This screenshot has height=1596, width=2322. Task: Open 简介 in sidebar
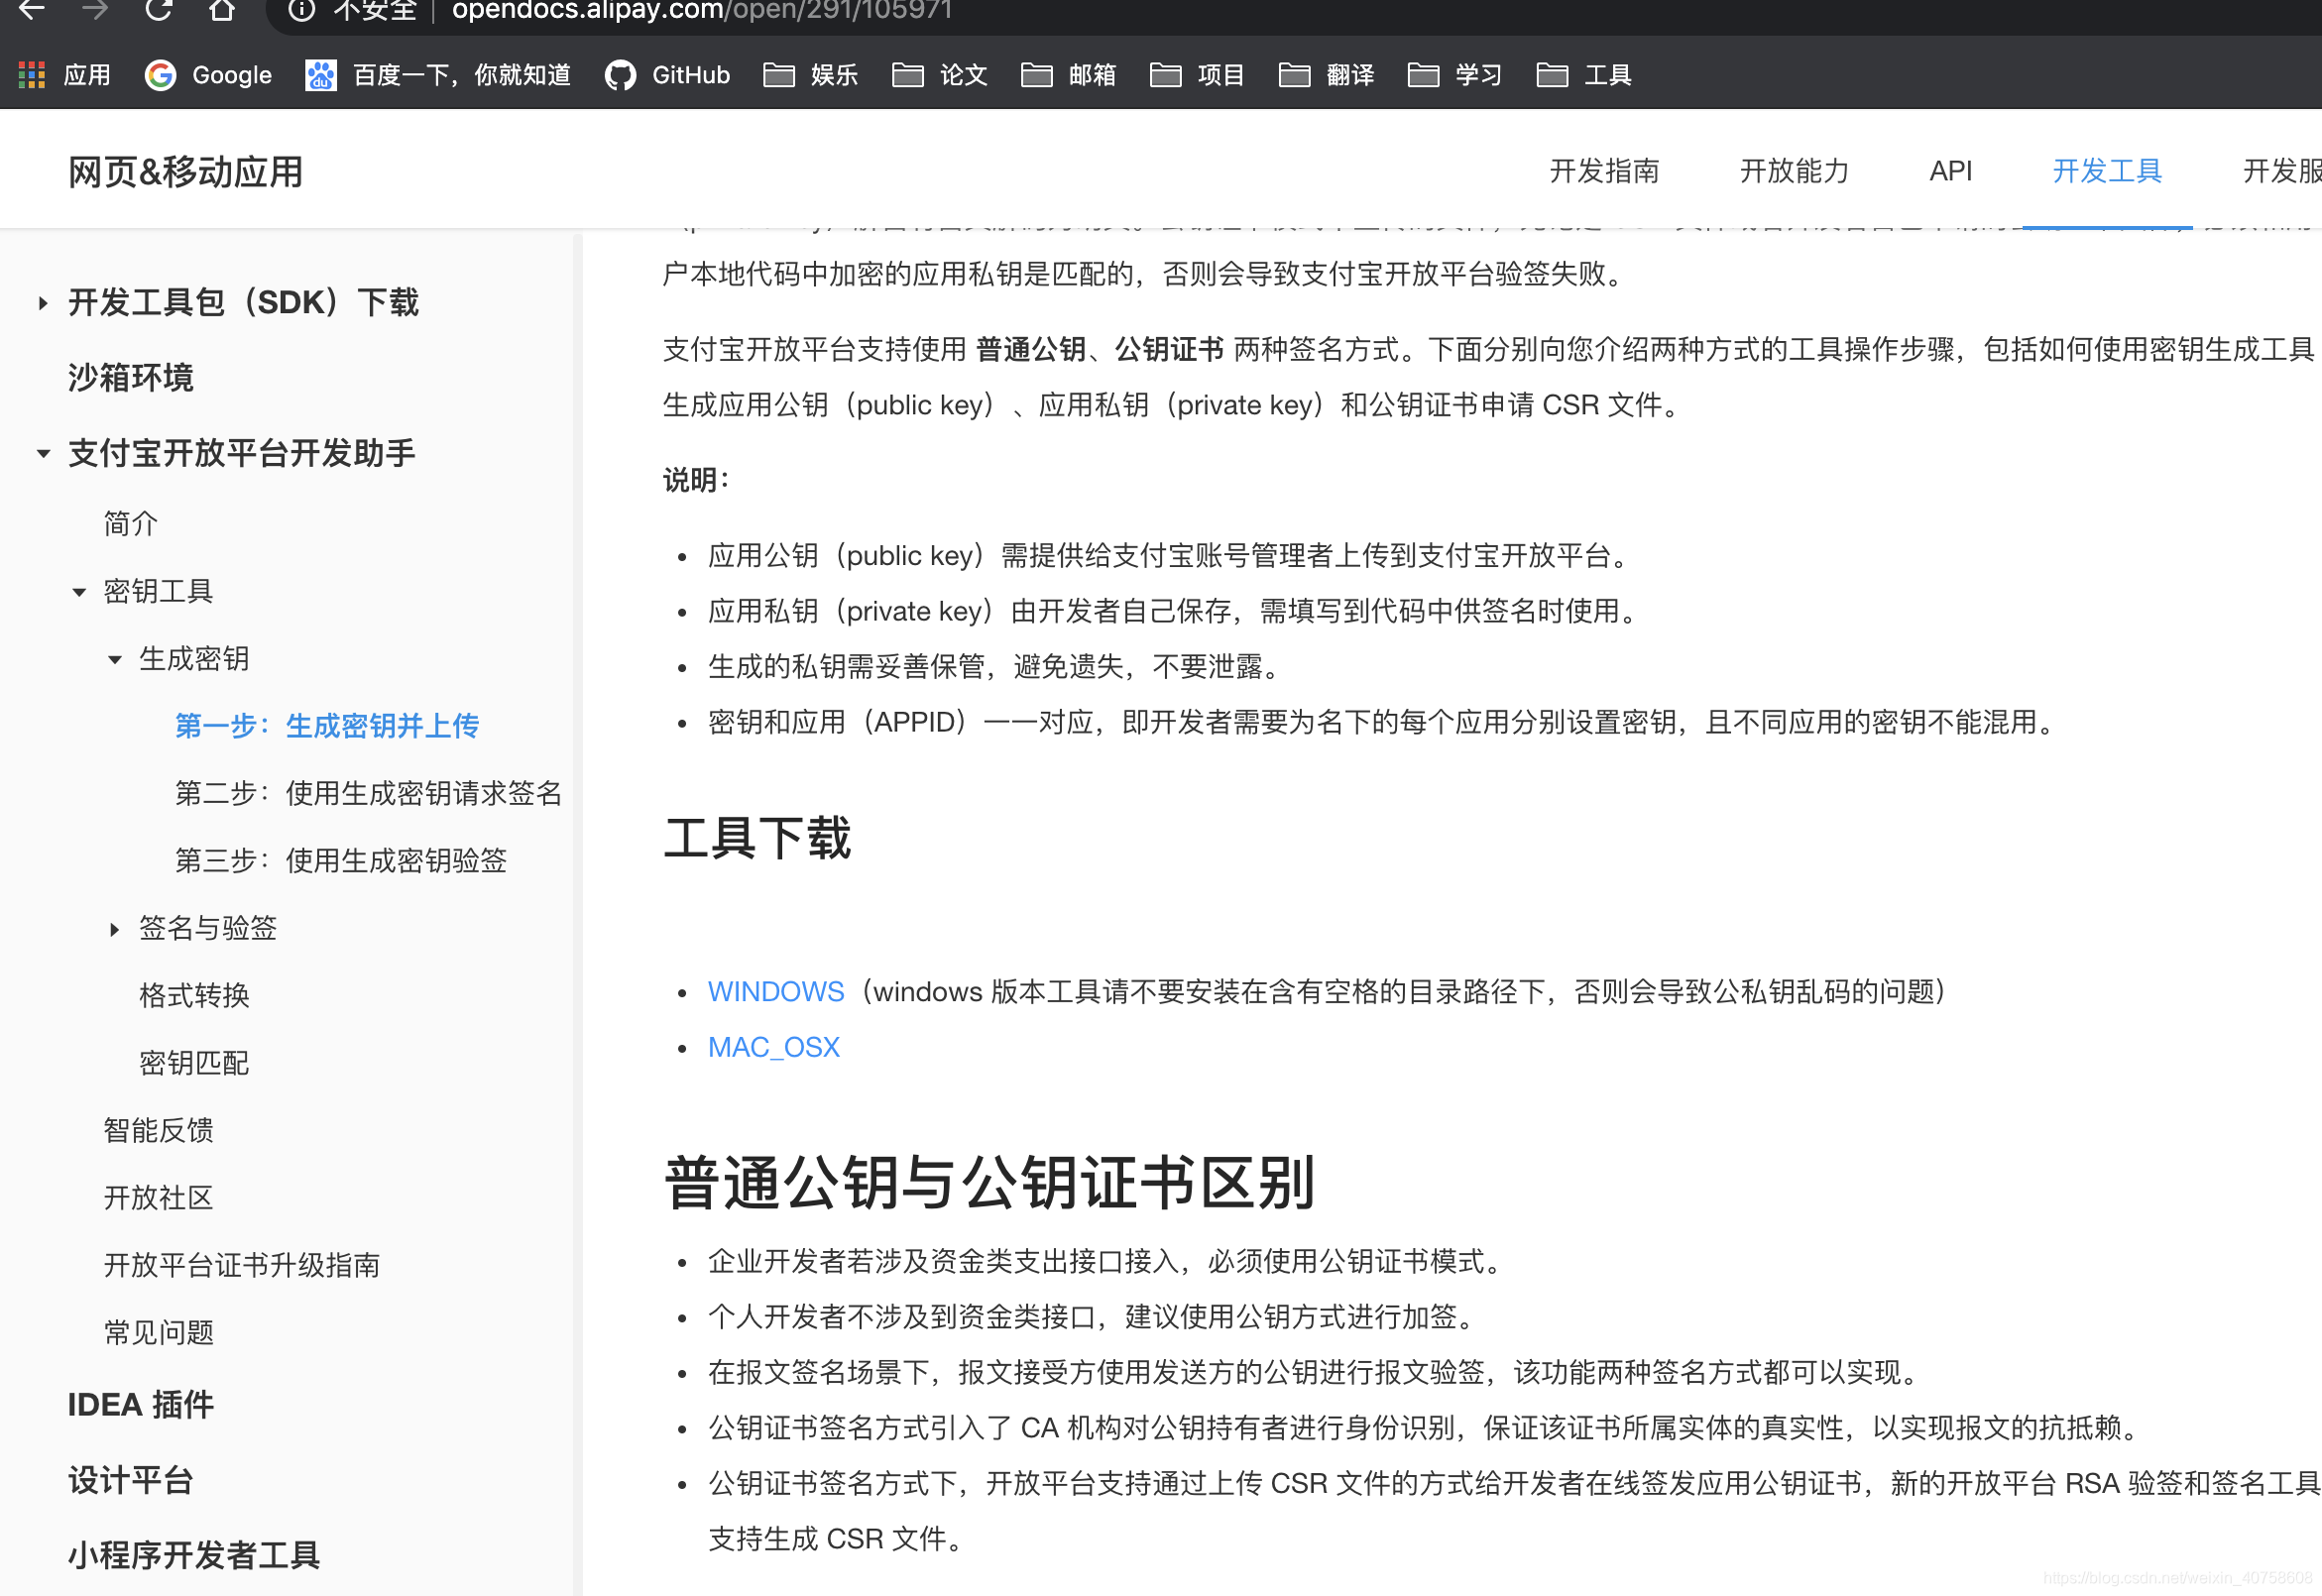(130, 523)
